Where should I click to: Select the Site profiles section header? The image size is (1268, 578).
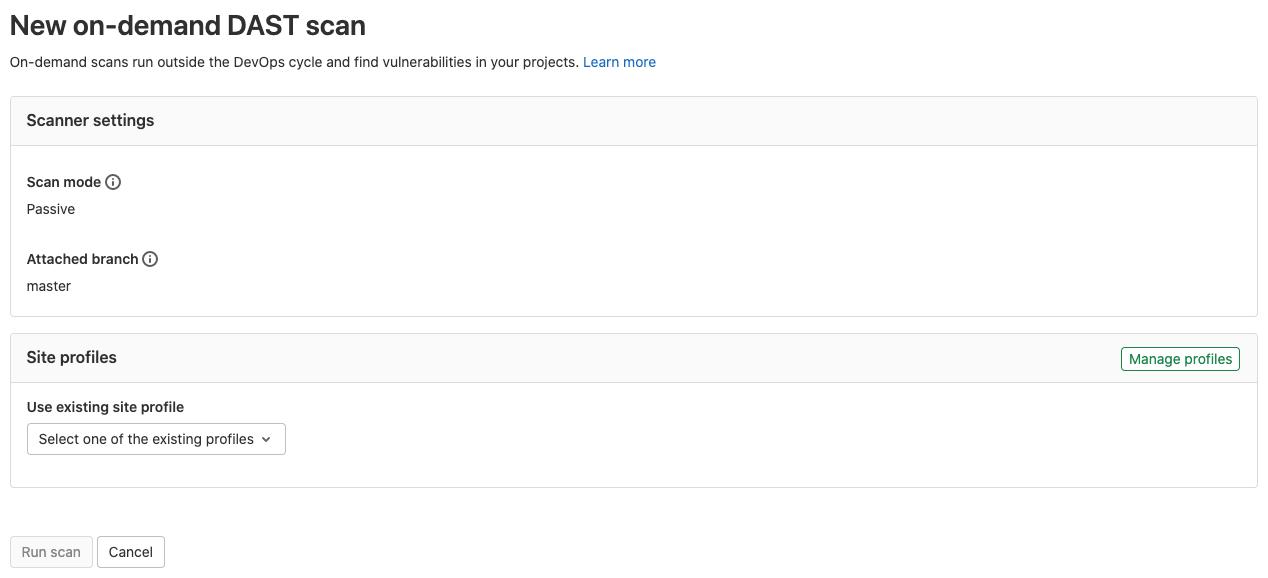[x=72, y=357]
